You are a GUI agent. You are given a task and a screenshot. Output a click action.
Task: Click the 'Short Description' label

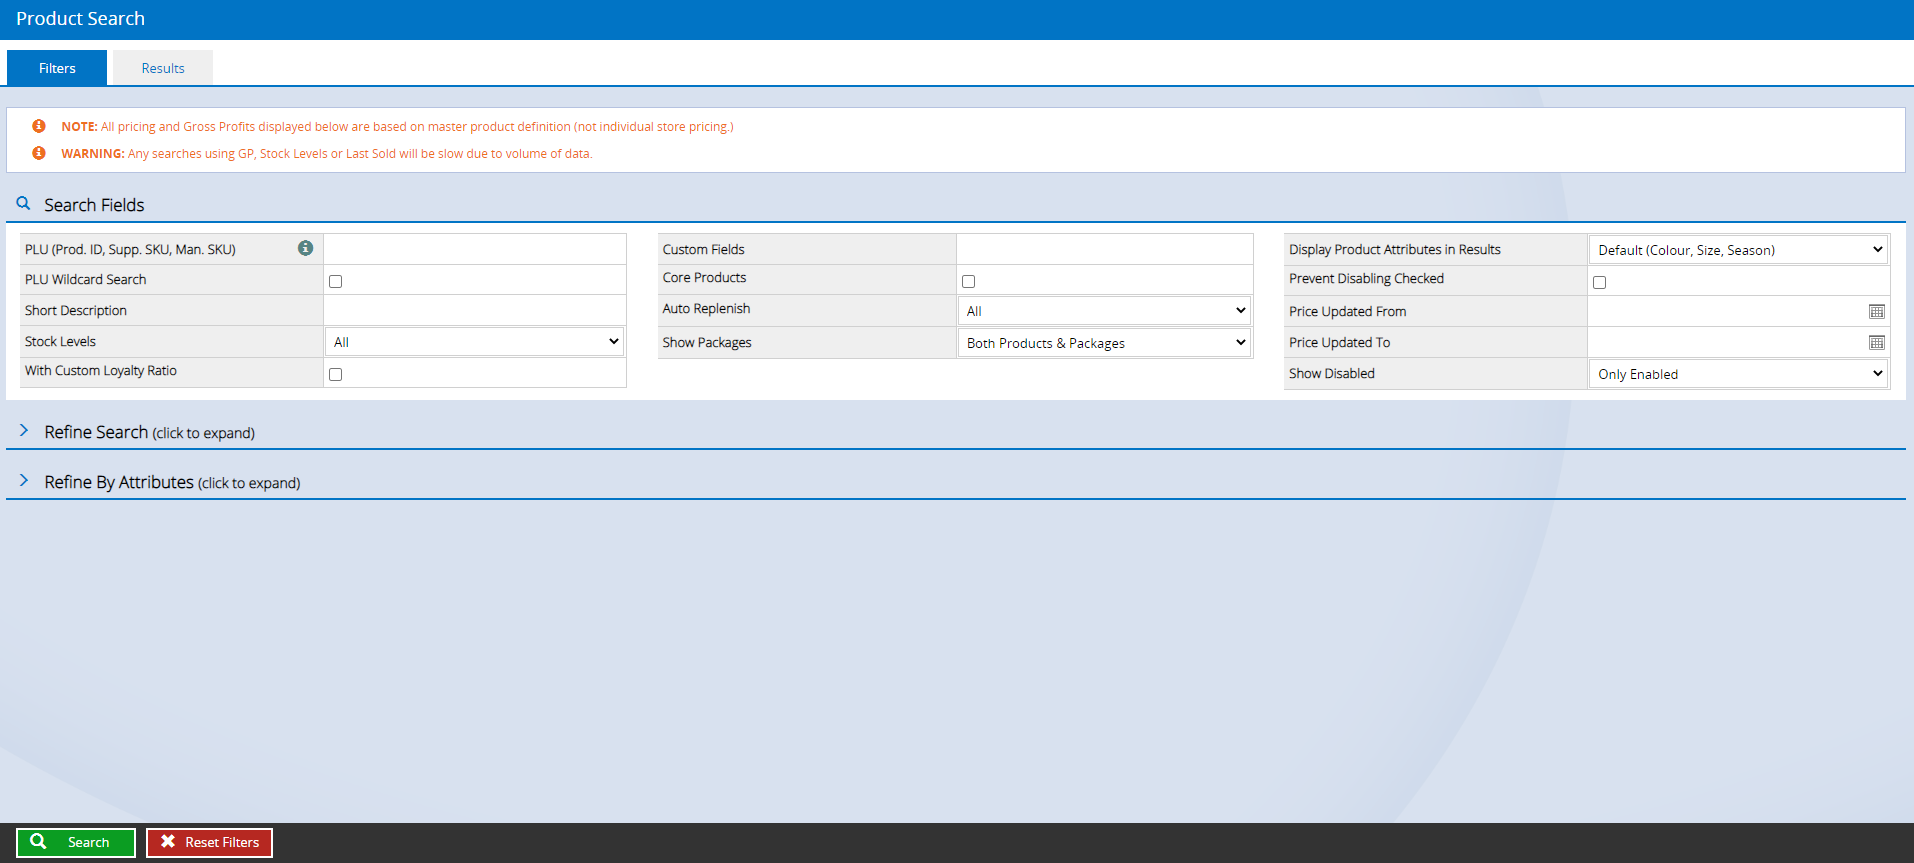tap(76, 311)
